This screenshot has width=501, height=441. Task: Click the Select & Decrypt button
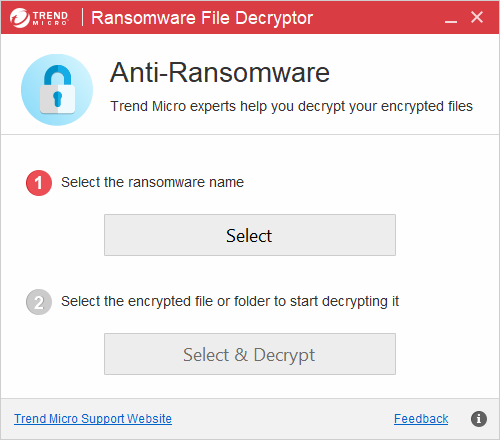tap(250, 354)
